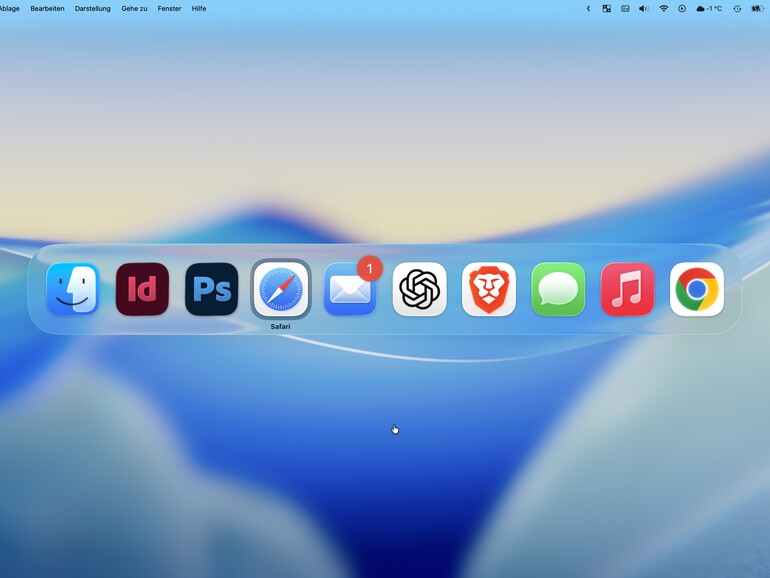Open the Fenster menu

pos(169,8)
